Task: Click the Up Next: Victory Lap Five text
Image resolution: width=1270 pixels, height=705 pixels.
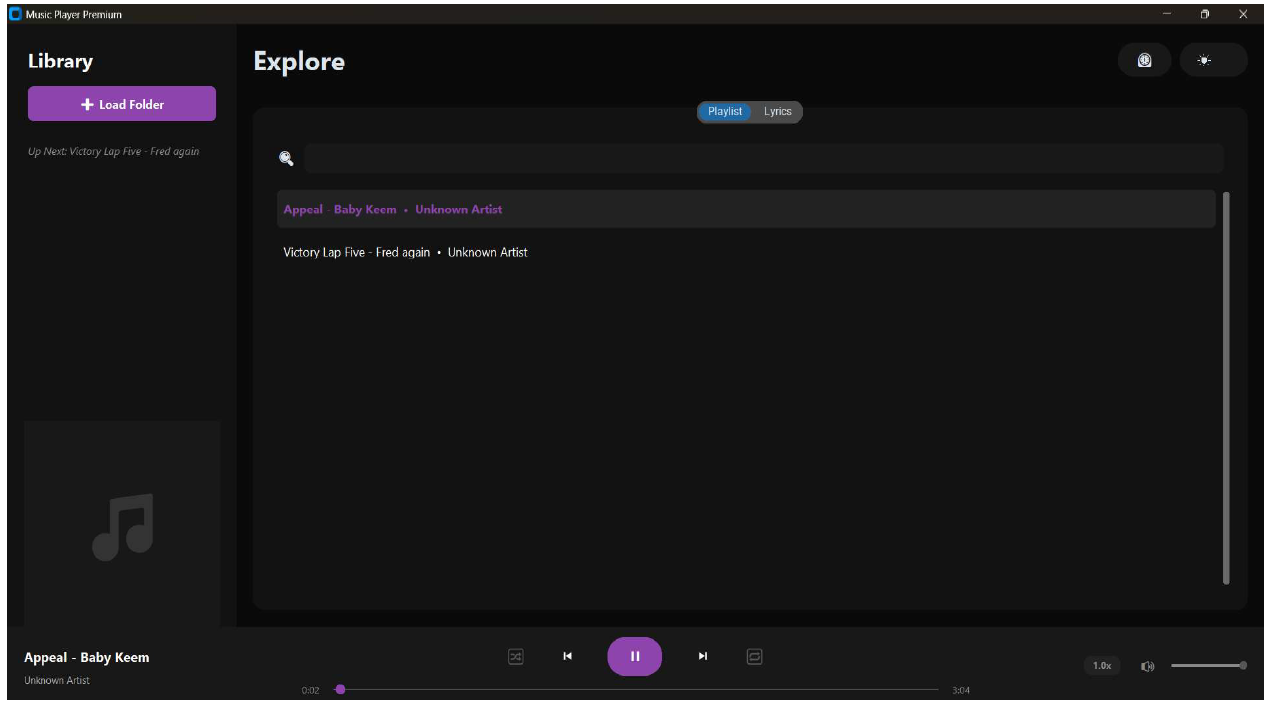Action: tap(114, 152)
